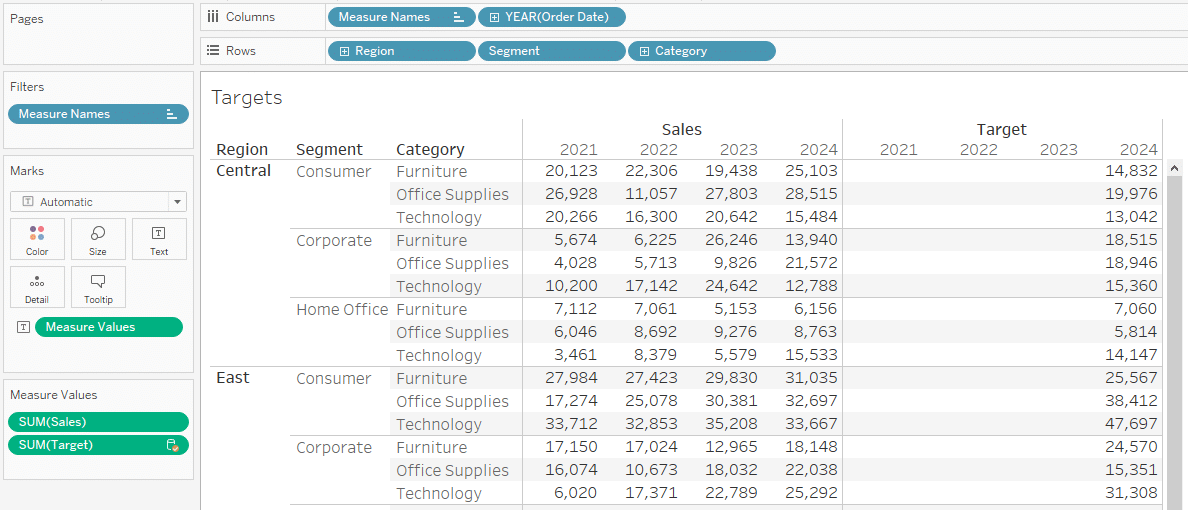The width and height of the screenshot is (1188, 510).
Task: Select the SUM(Sales) measure pill
Action: coord(98,422)
